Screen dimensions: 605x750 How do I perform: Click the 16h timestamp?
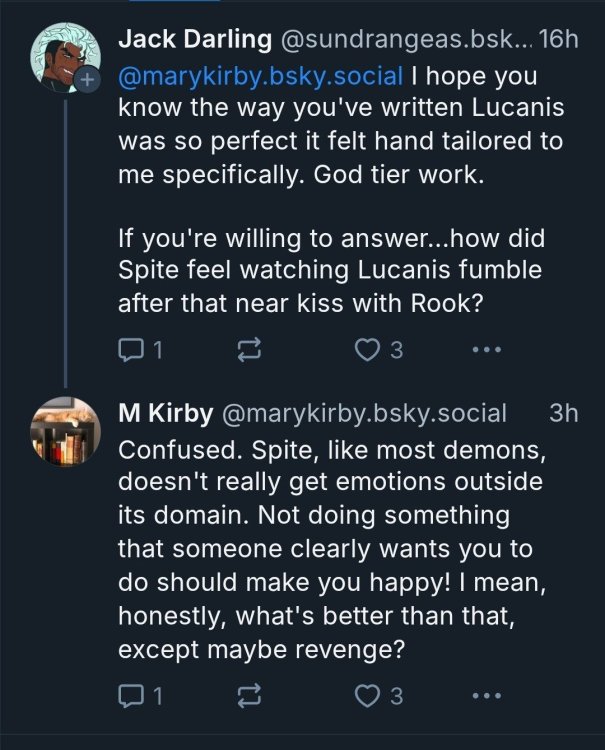[x=558, y=40]
